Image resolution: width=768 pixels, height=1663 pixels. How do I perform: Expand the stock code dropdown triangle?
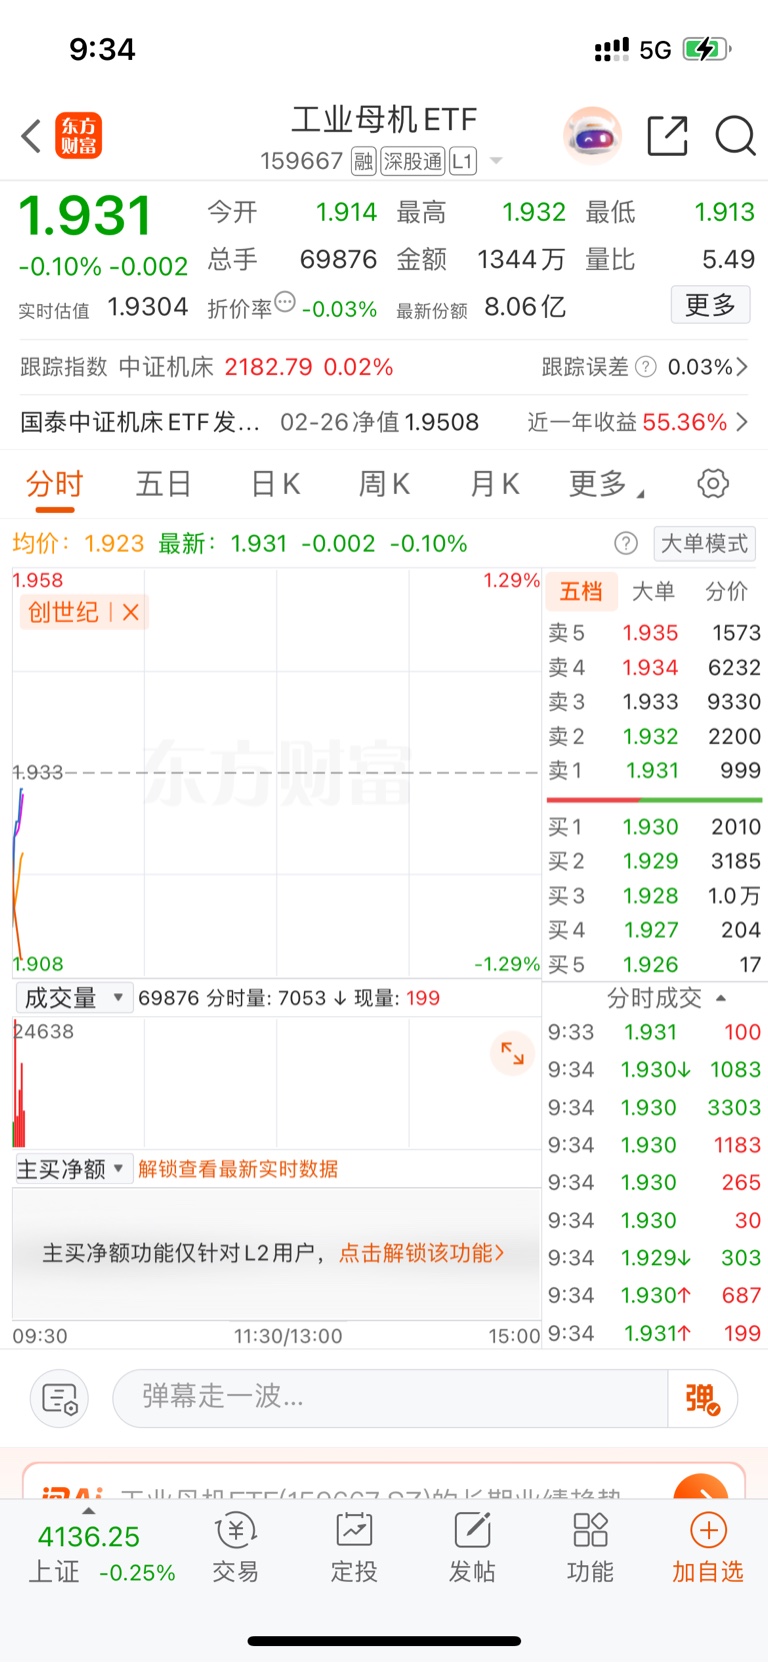click(496, 161)
